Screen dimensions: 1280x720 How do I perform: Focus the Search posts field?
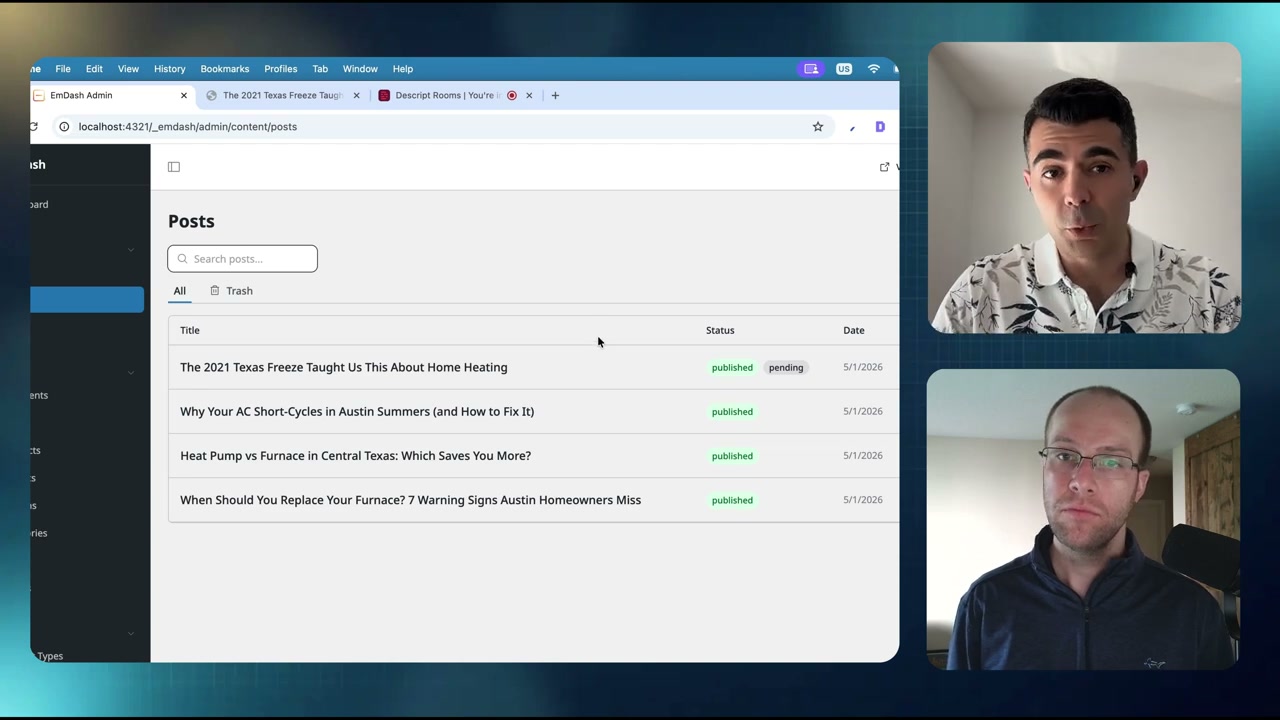[x=243, y=259]
